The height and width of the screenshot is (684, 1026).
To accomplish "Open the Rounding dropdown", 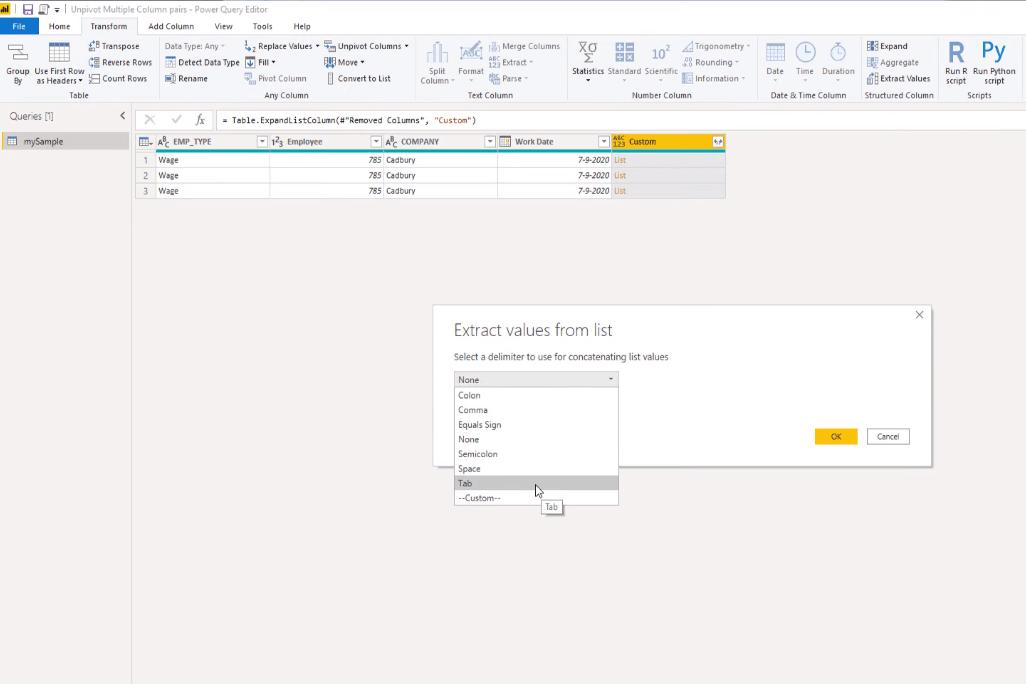I will point(711,62).
